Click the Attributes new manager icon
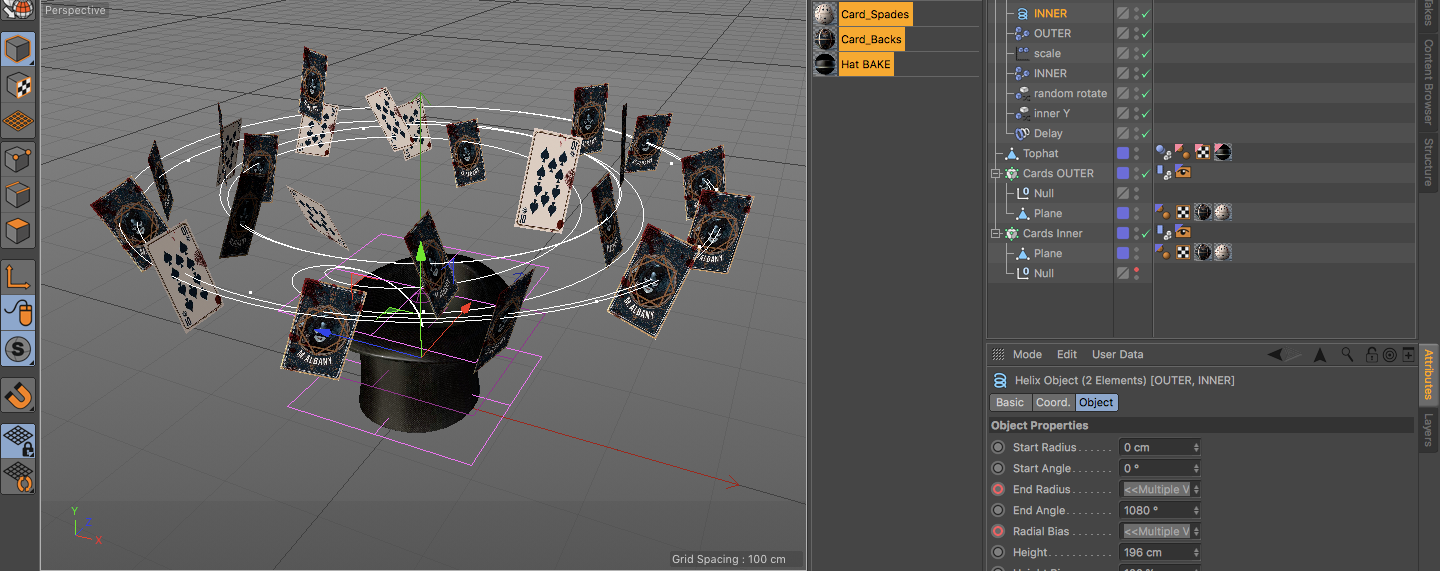 1408,354
